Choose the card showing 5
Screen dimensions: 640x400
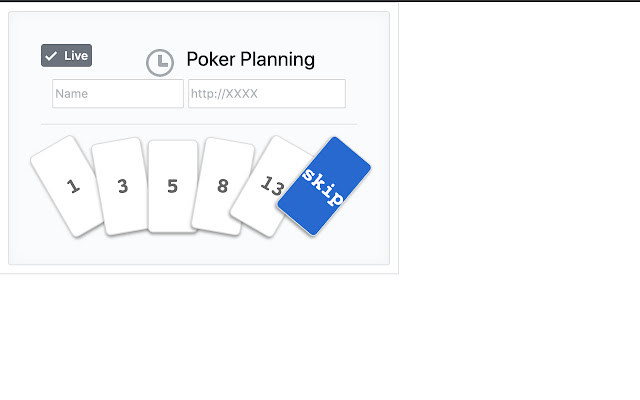pyautogui.click(x=172, y=186)
